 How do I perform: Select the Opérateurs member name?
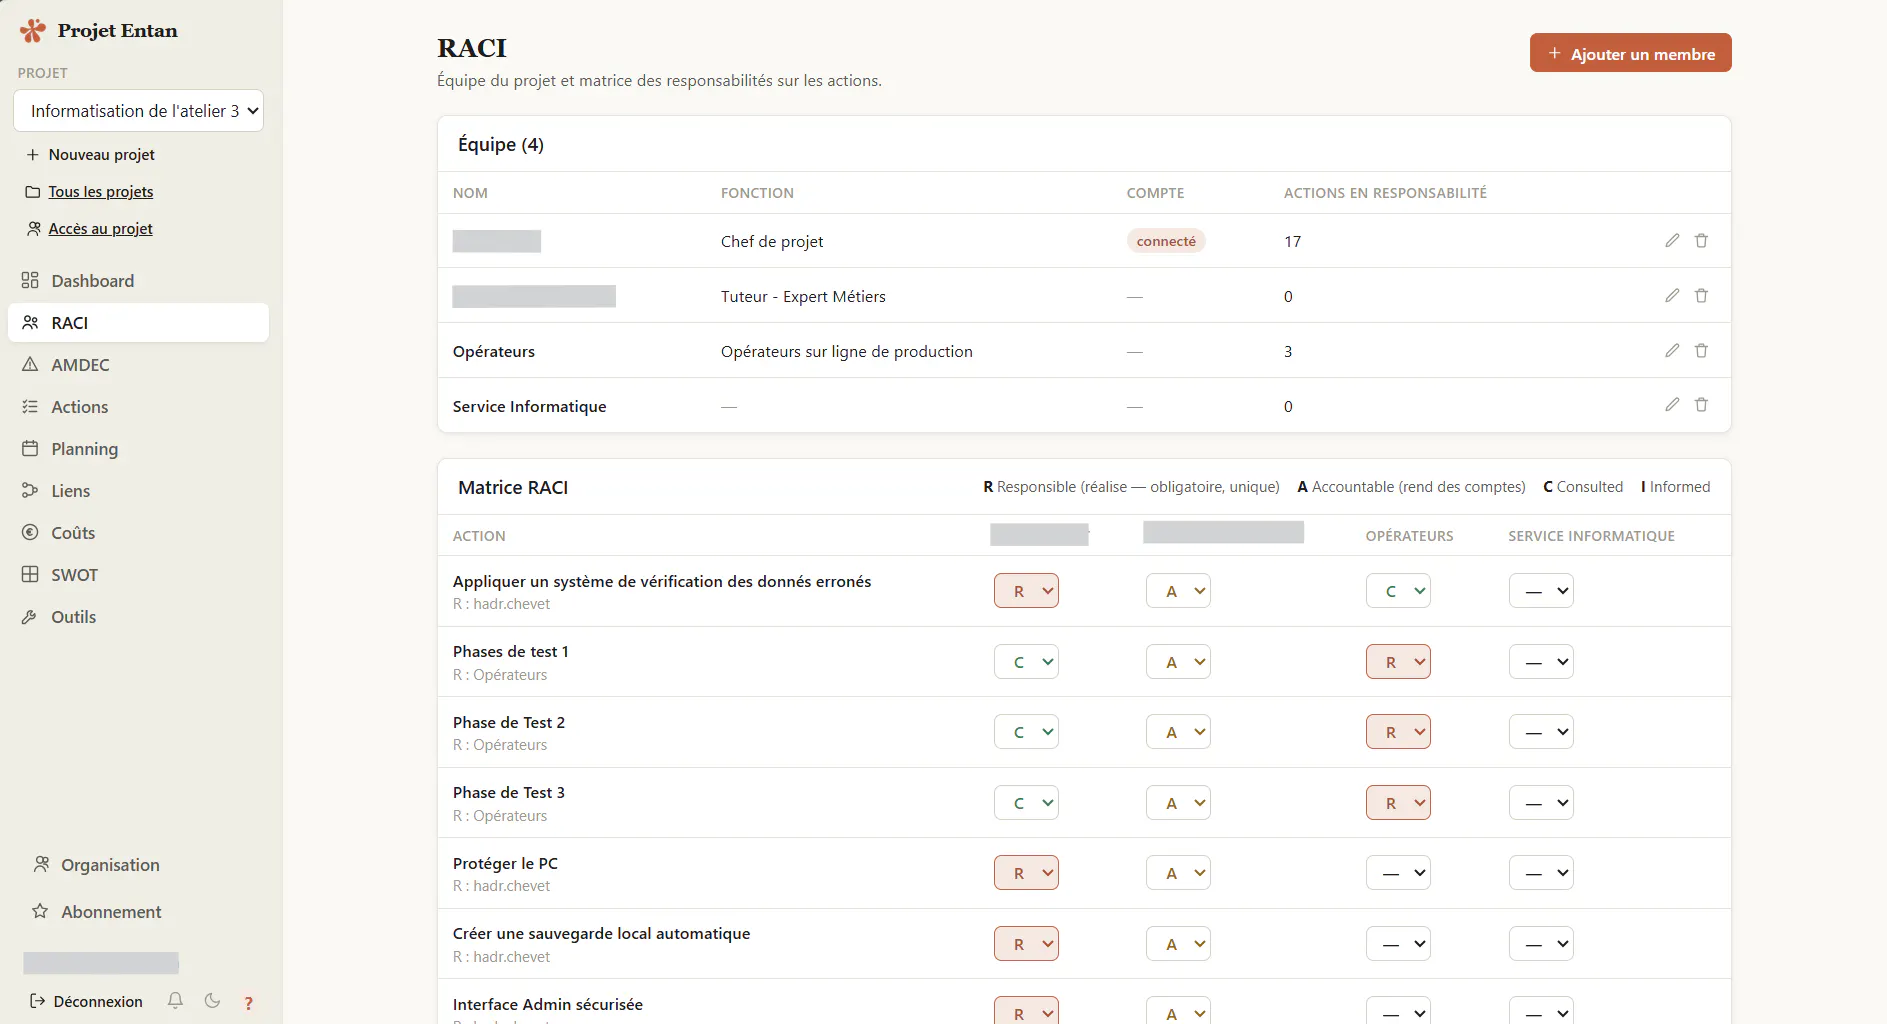(x=494, y=352)
